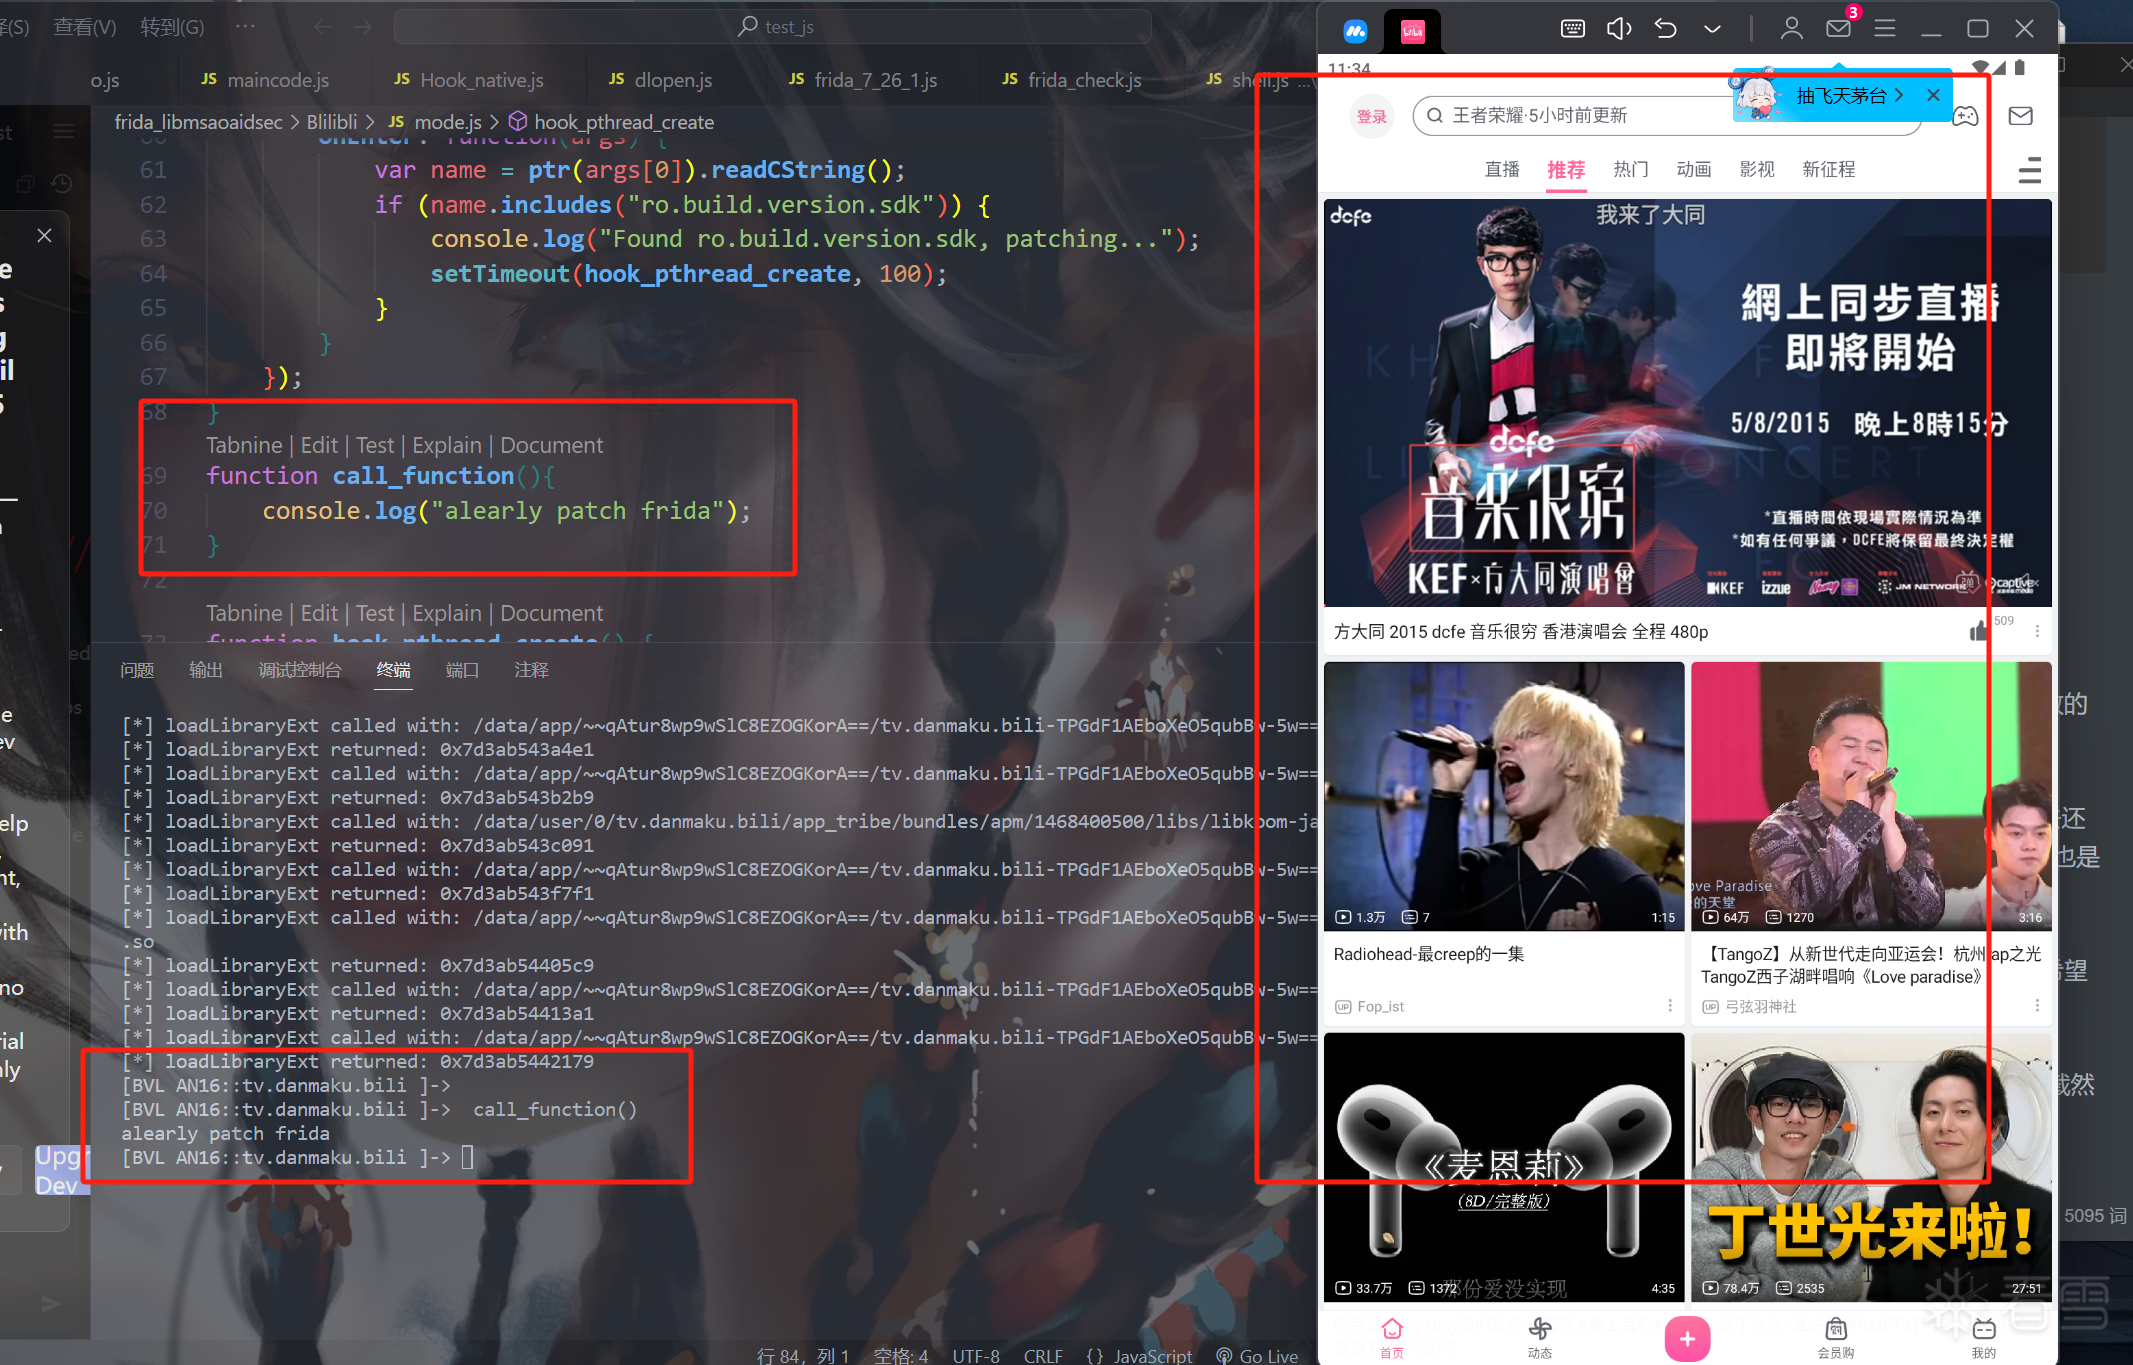
Task: Click the Explain link above call_function
Action: click(x=446, y=445)
